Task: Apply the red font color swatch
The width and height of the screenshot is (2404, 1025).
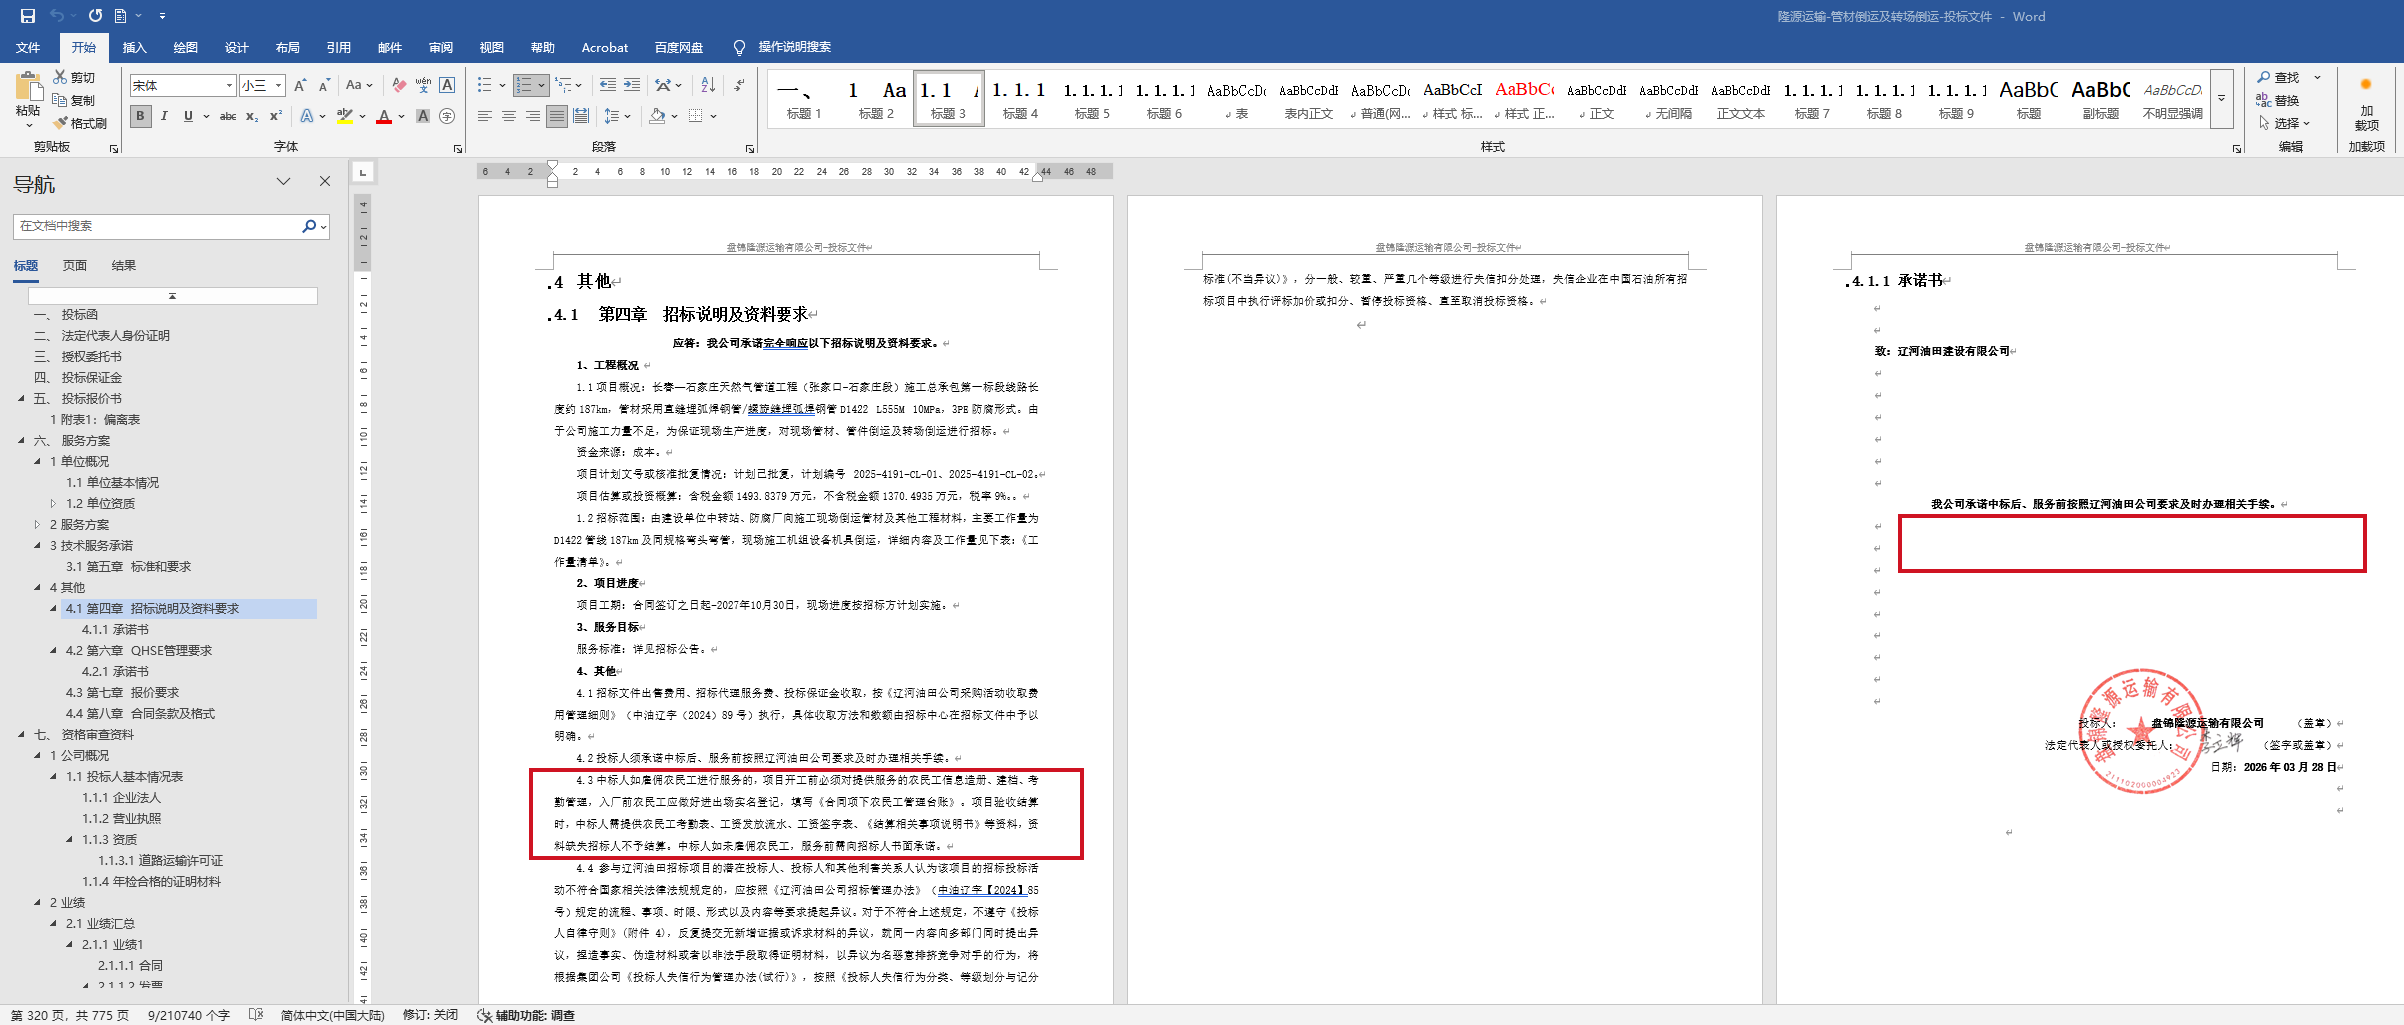Action: pos(384,116)
